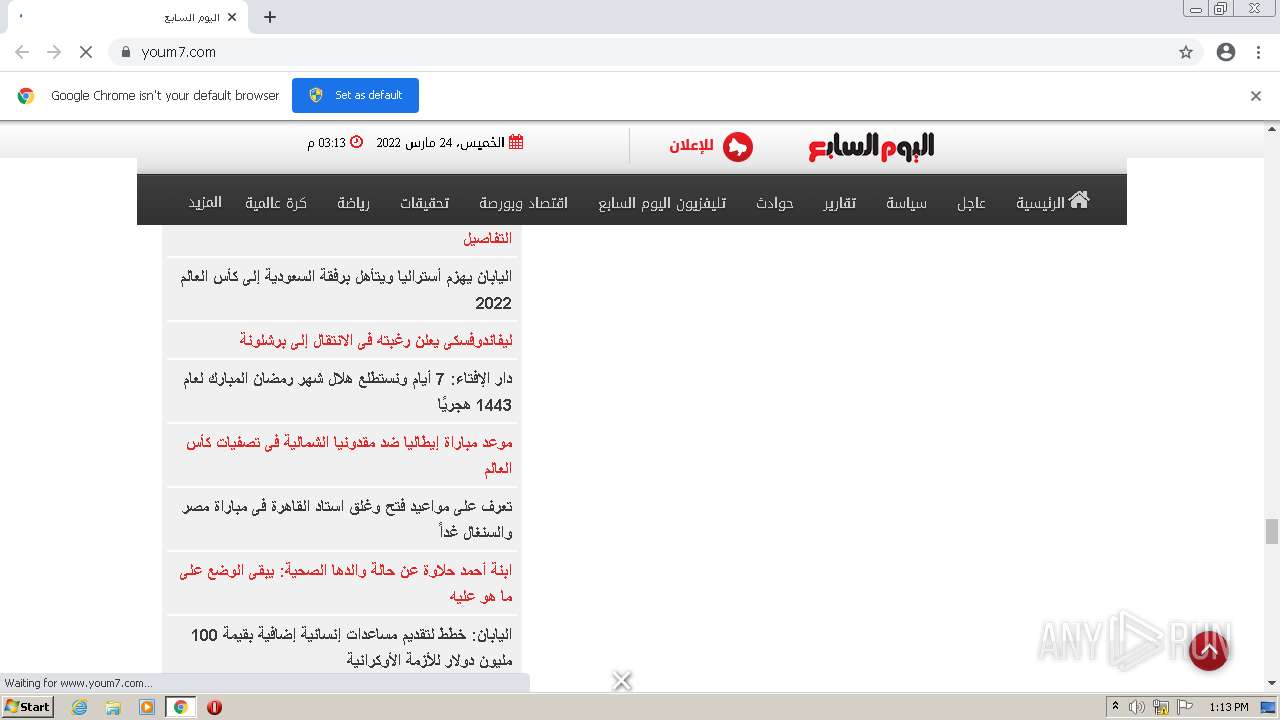The height and width of the screenshot is (720, 1280).
Task: Click the red للإعلان arrow icon
Action: [738, 147]
